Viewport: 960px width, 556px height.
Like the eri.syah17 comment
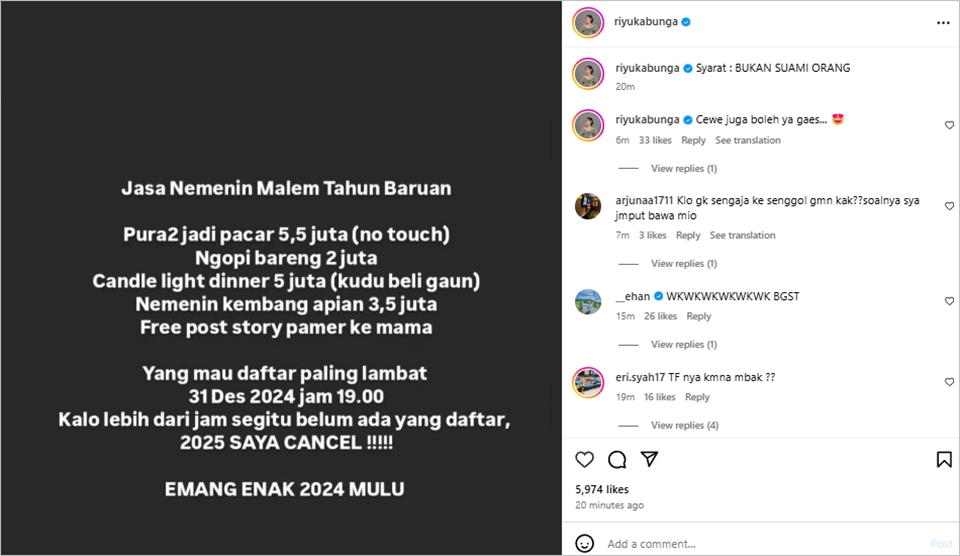pos(949,381)
